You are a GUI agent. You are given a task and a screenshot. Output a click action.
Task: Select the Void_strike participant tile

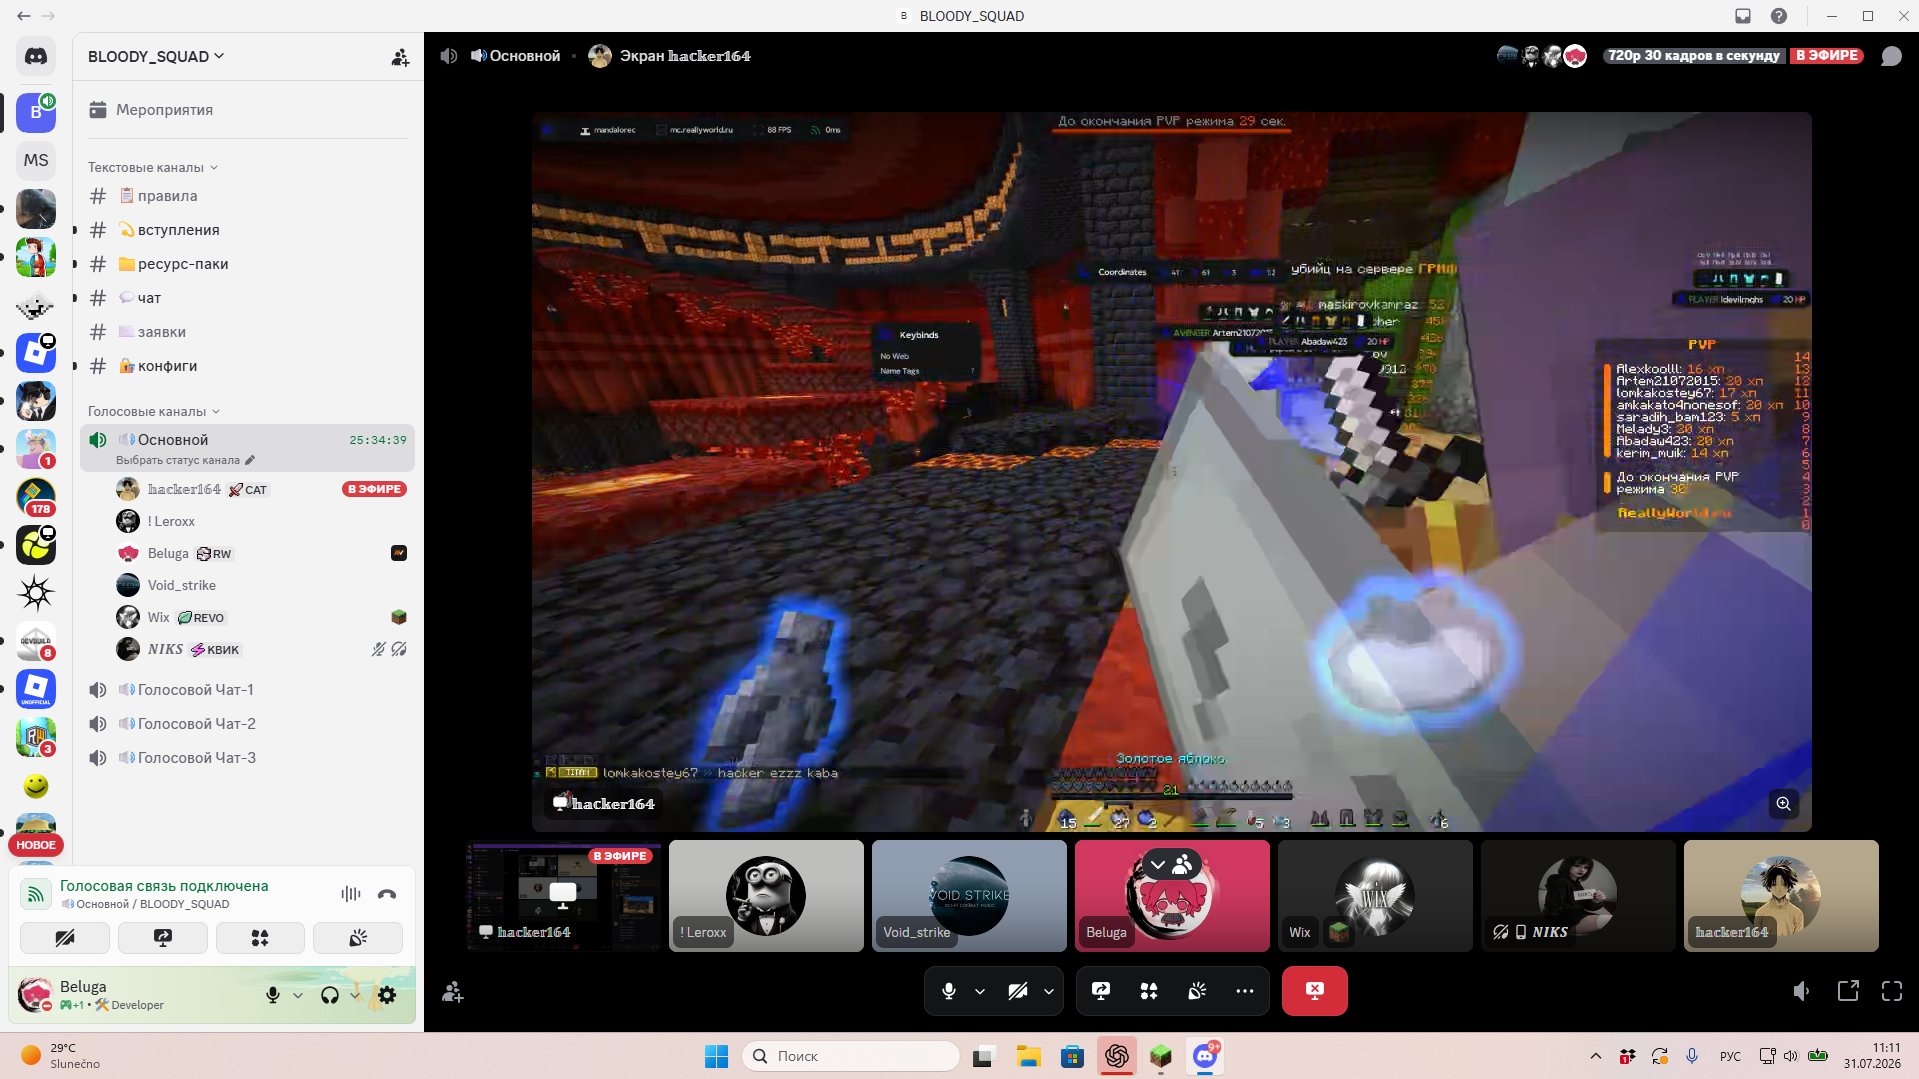969,896
